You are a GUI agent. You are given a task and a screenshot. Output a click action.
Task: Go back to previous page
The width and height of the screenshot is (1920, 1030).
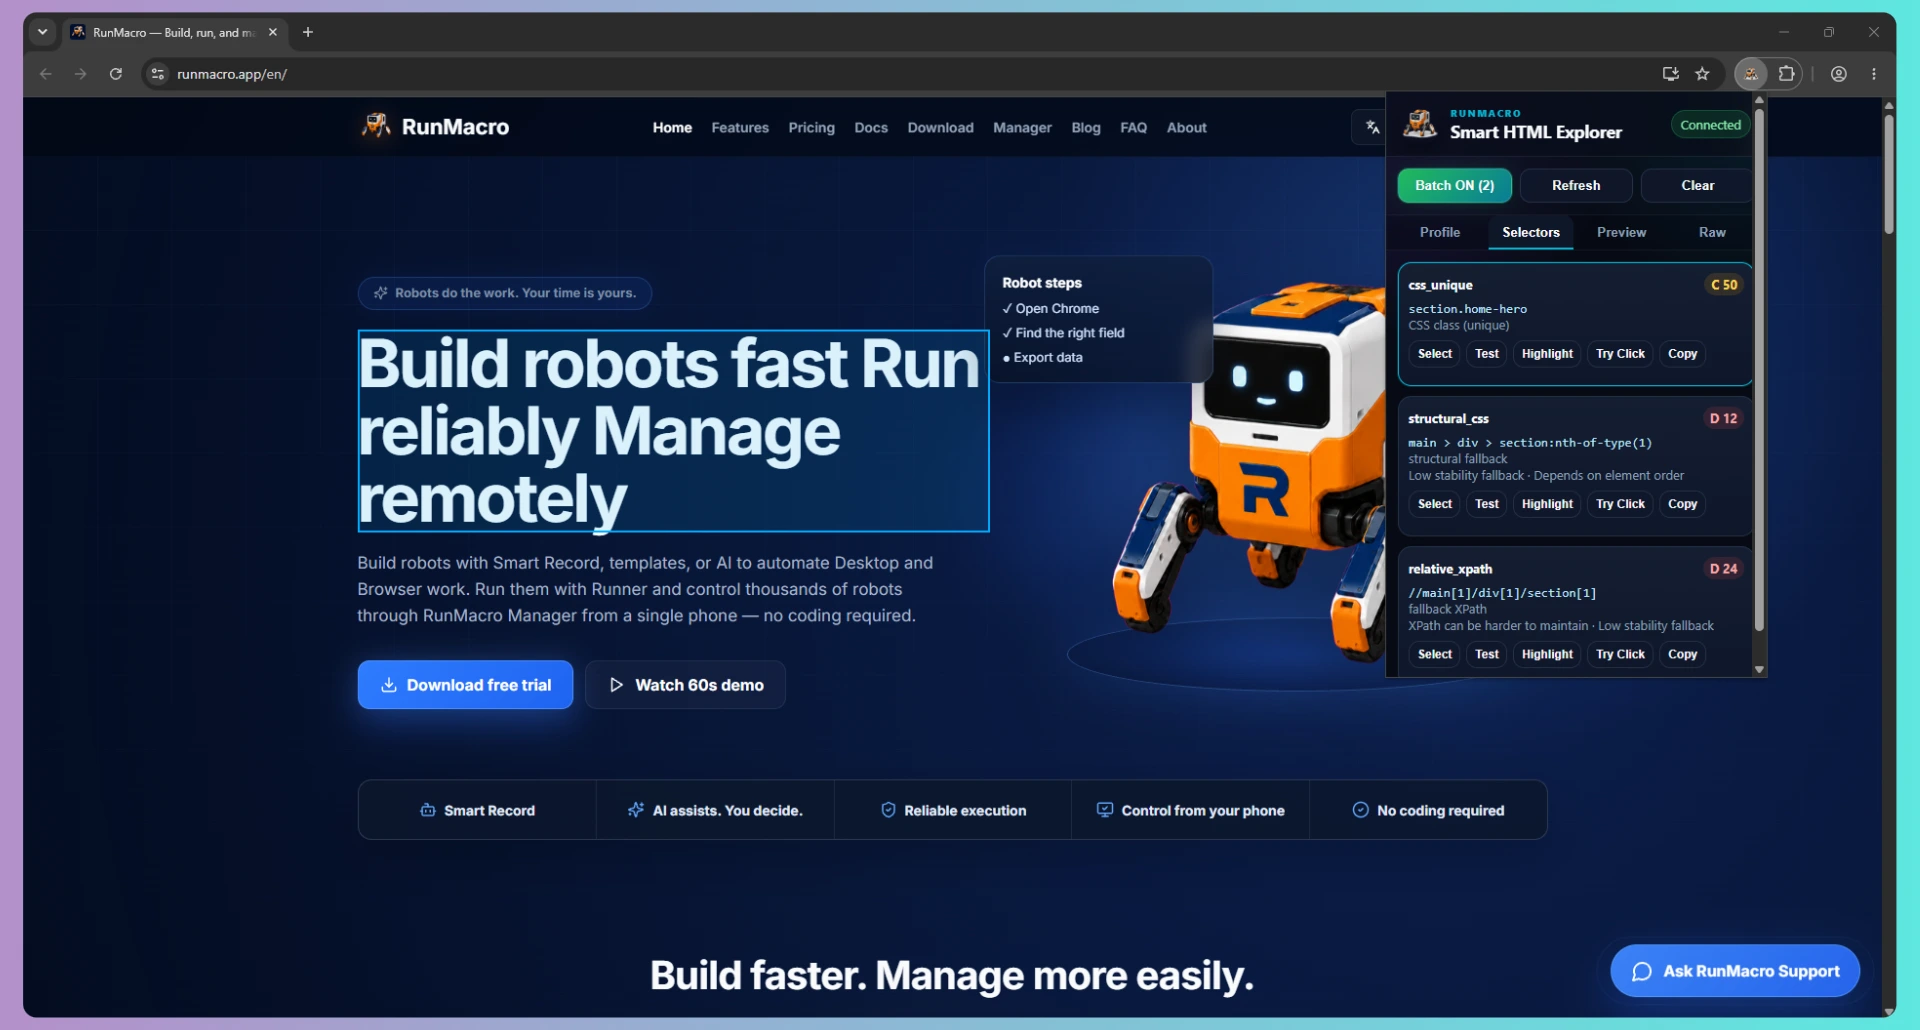(46, 74)
